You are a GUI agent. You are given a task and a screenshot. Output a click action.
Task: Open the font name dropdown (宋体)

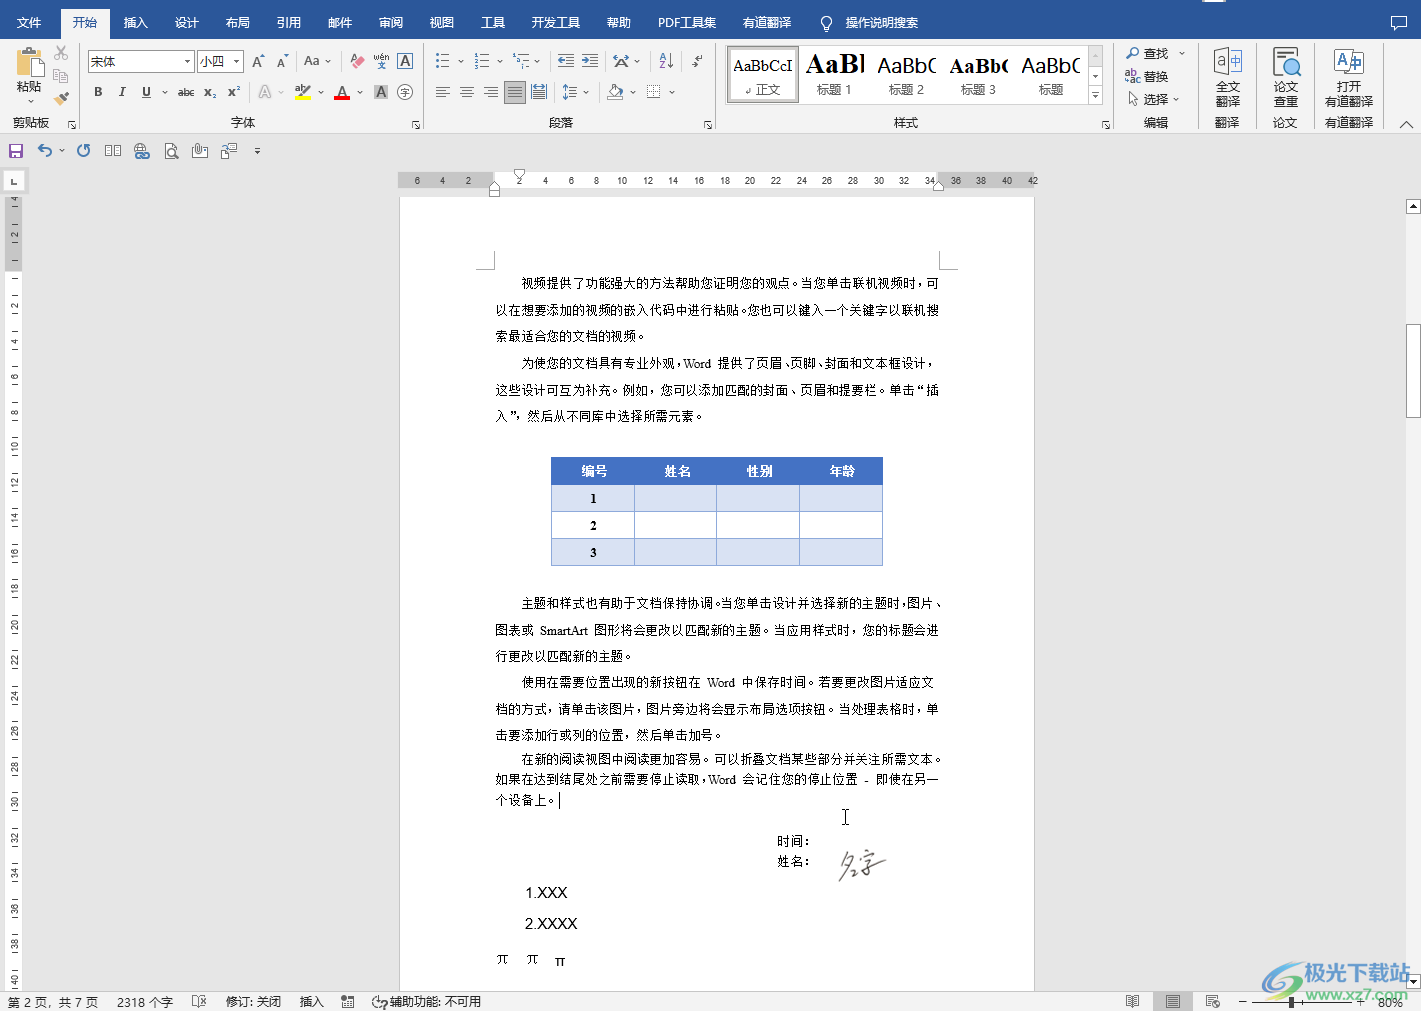point(187,62)
